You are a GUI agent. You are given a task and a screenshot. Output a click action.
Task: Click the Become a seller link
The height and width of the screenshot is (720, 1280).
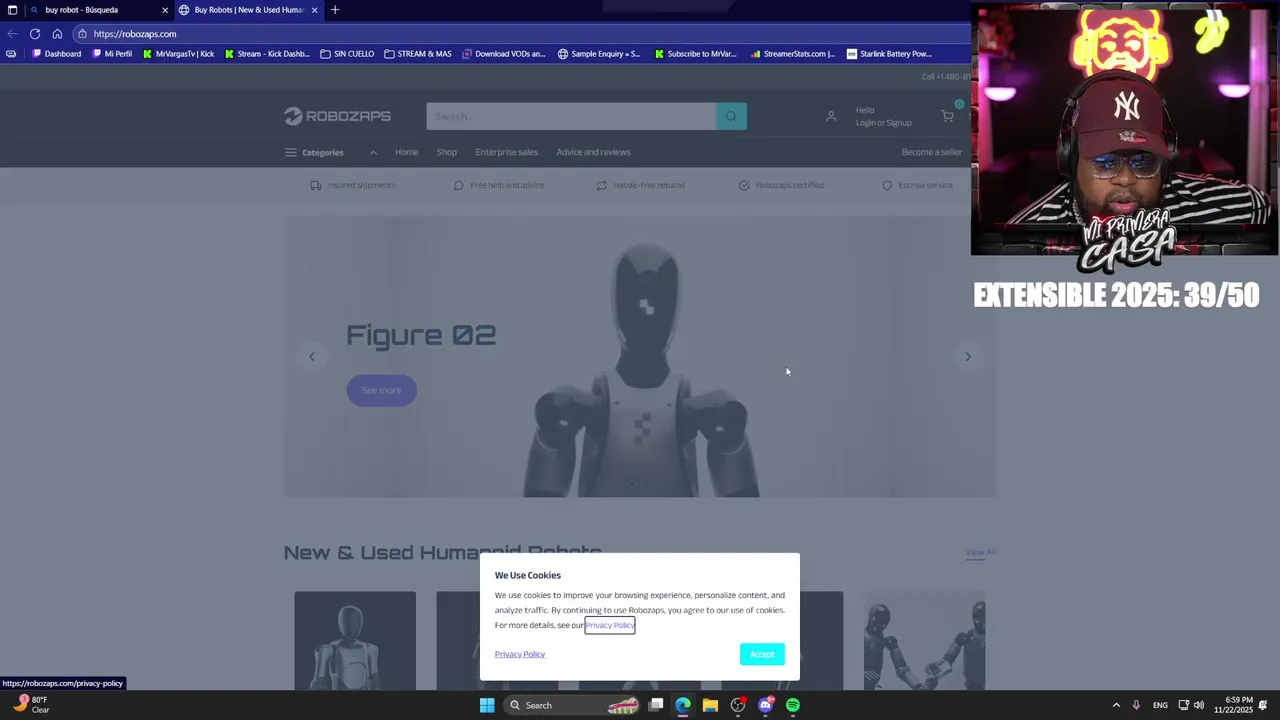932,152
